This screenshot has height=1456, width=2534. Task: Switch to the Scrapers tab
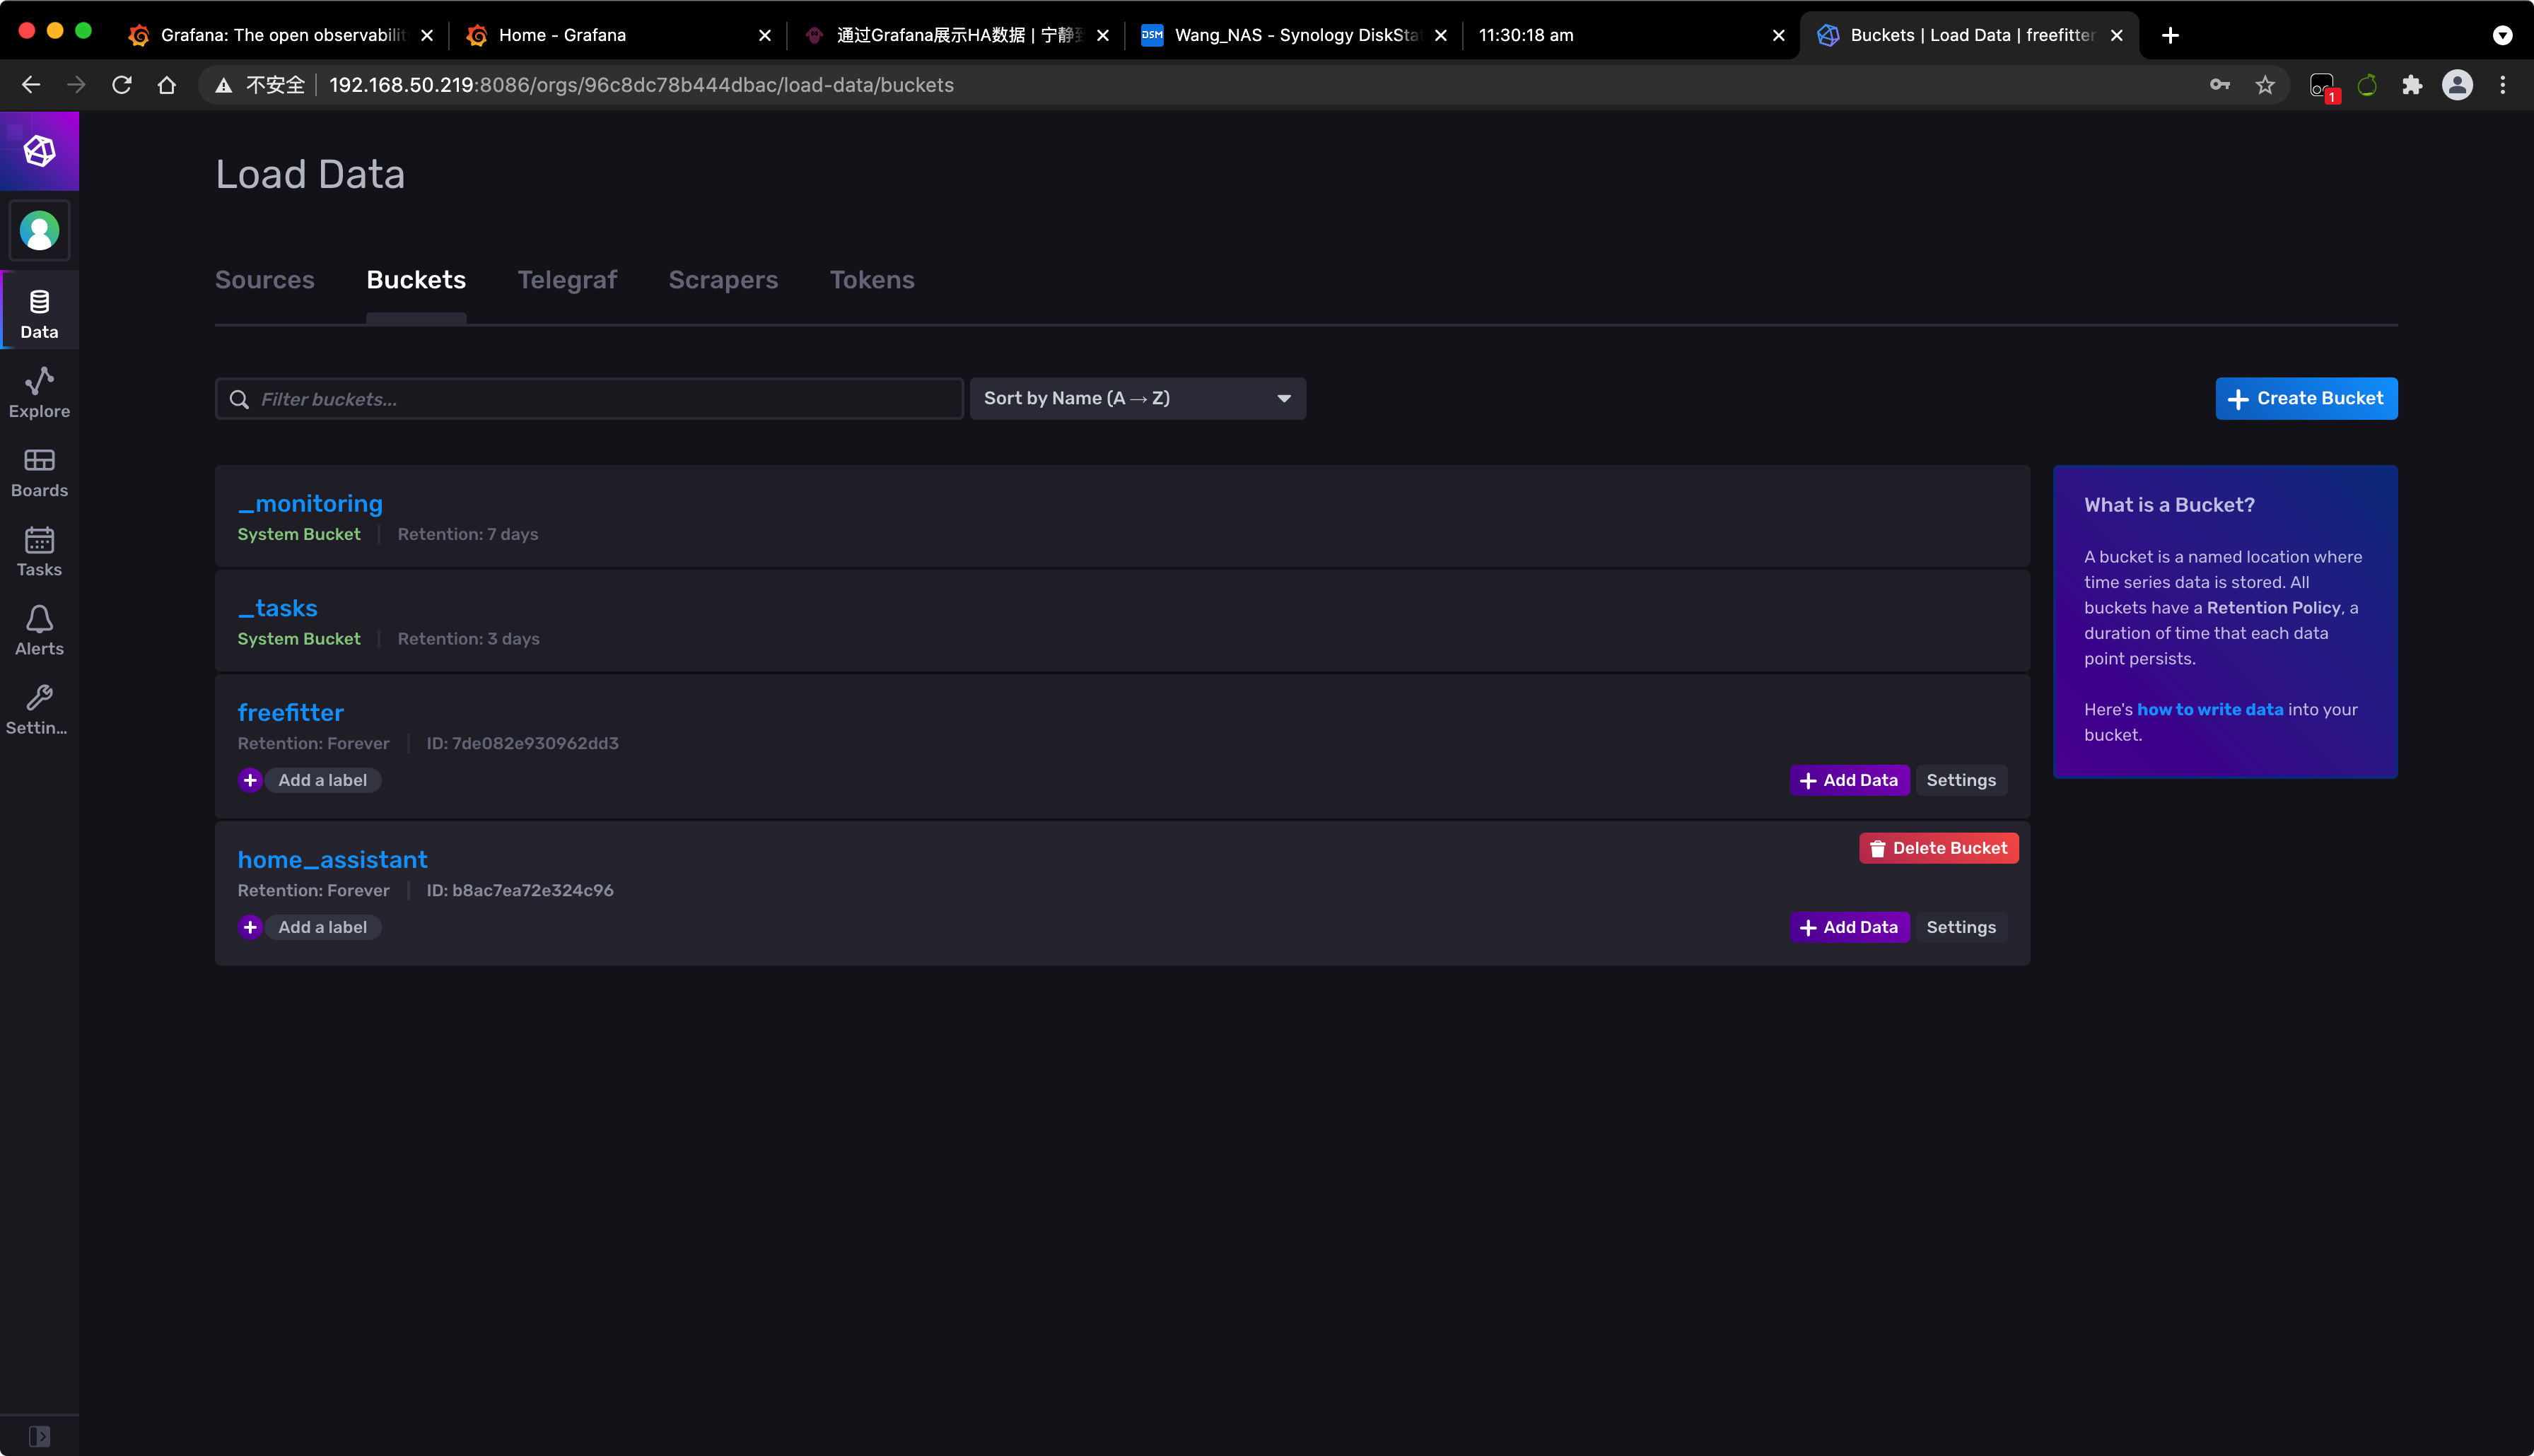tap(723, 280)
